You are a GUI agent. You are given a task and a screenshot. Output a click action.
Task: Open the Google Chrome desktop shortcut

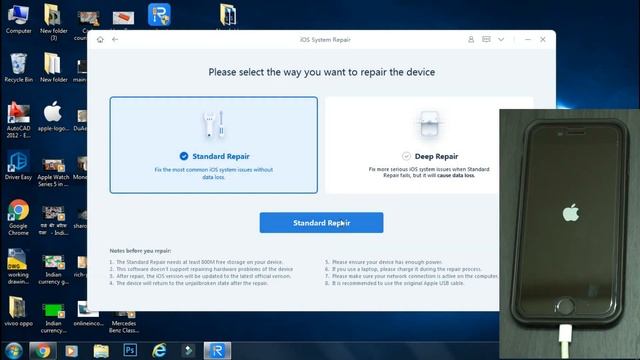(18, 218)
